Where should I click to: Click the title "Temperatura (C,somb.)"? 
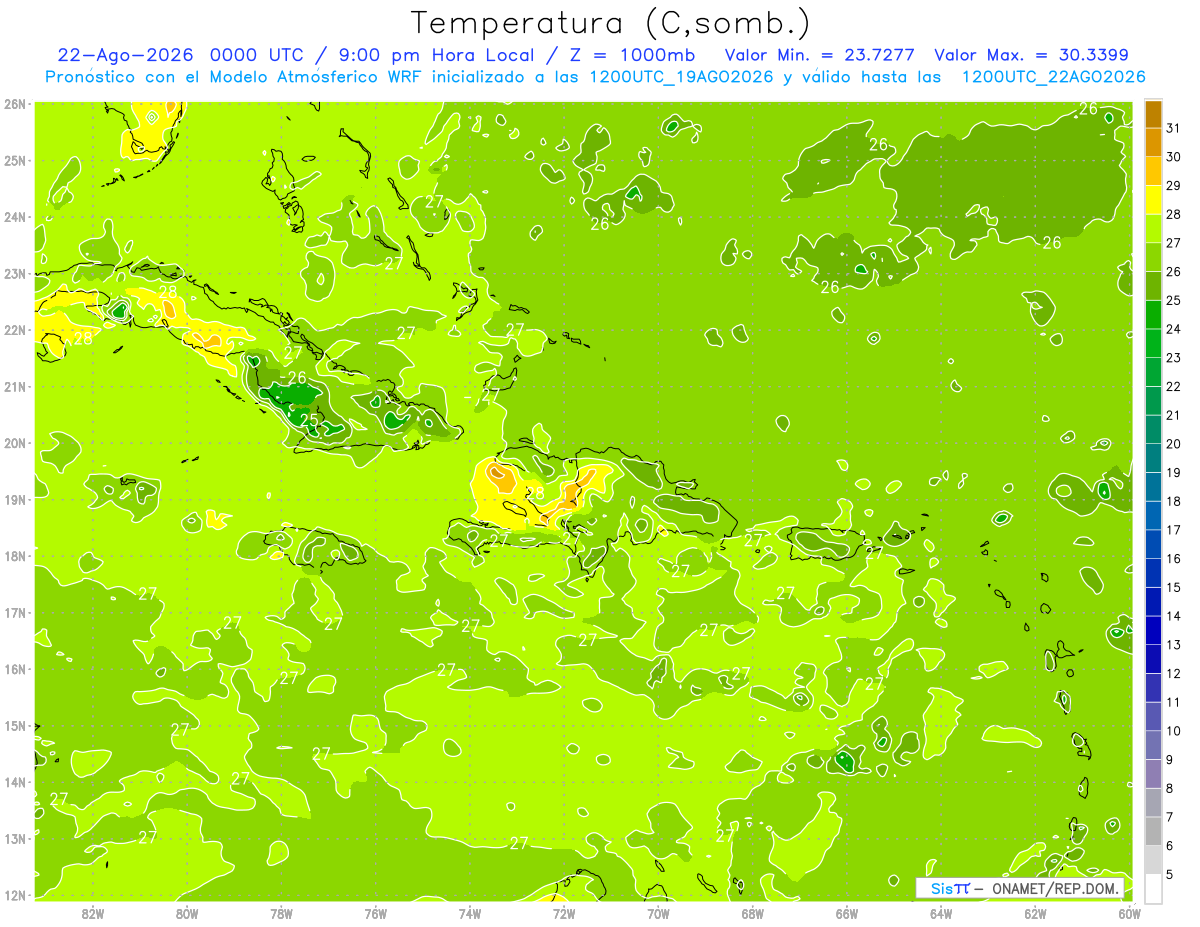[x=610, y=23]
